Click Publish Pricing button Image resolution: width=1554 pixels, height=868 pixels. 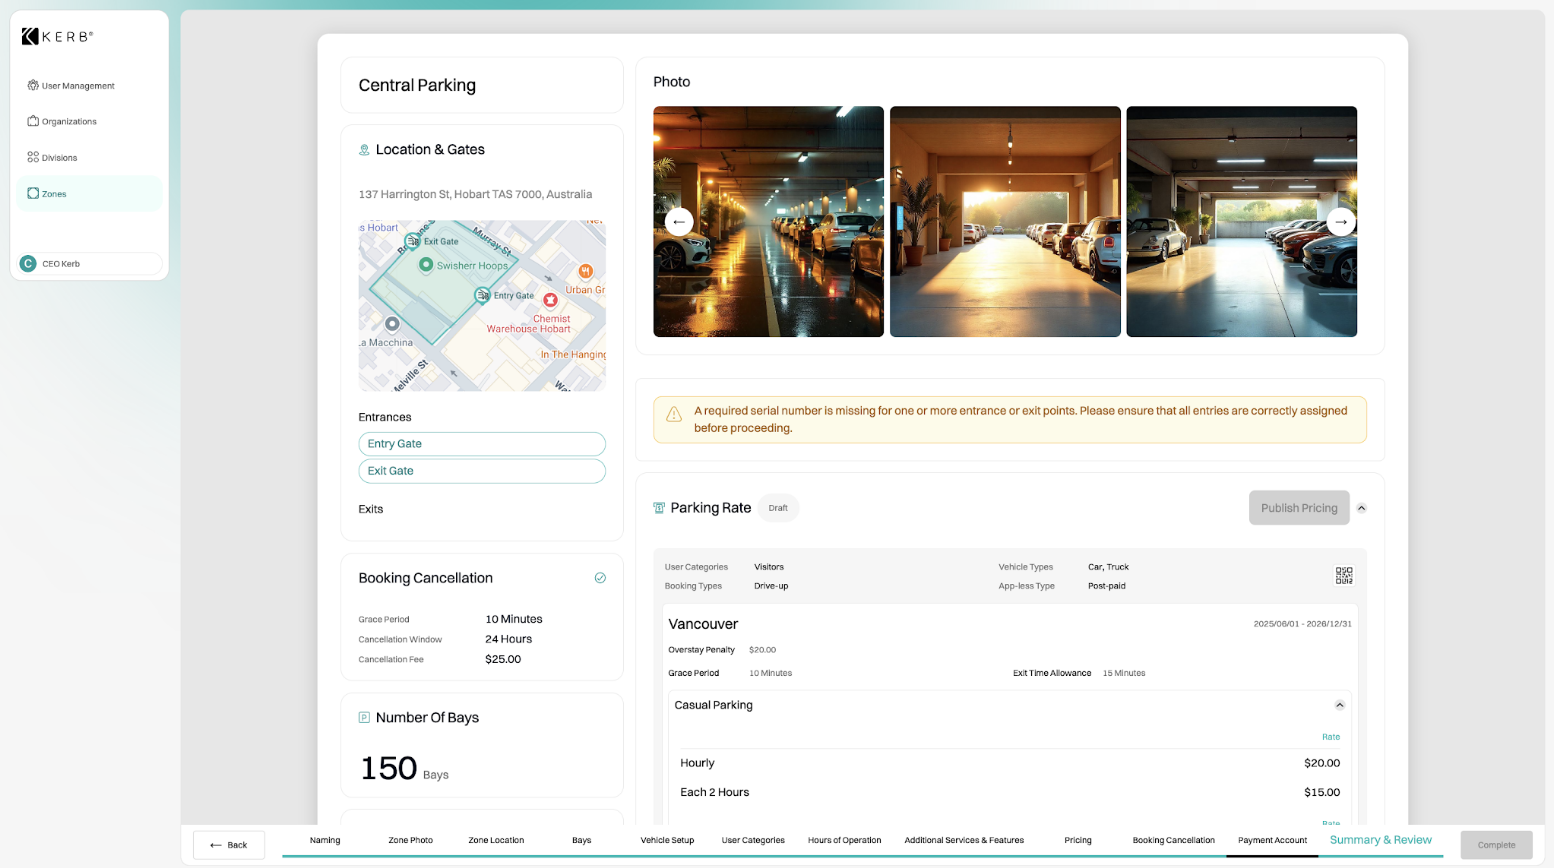point(1299,508)
